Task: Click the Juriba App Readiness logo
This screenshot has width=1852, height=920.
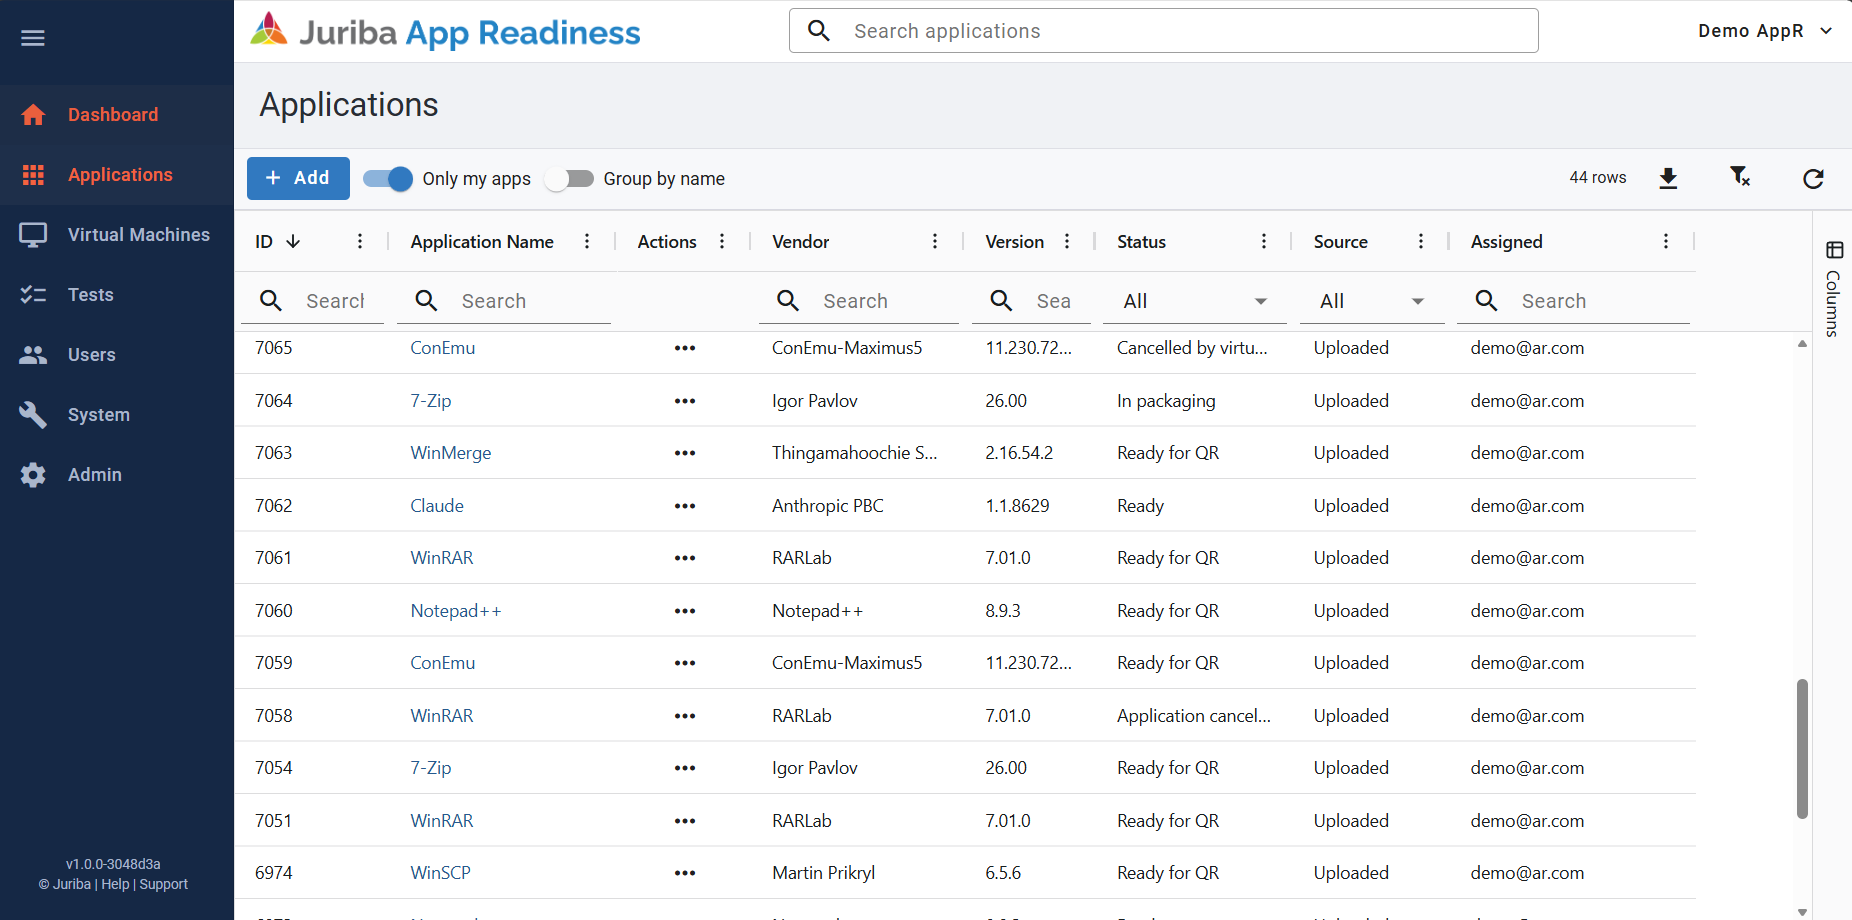Action: 445,32
